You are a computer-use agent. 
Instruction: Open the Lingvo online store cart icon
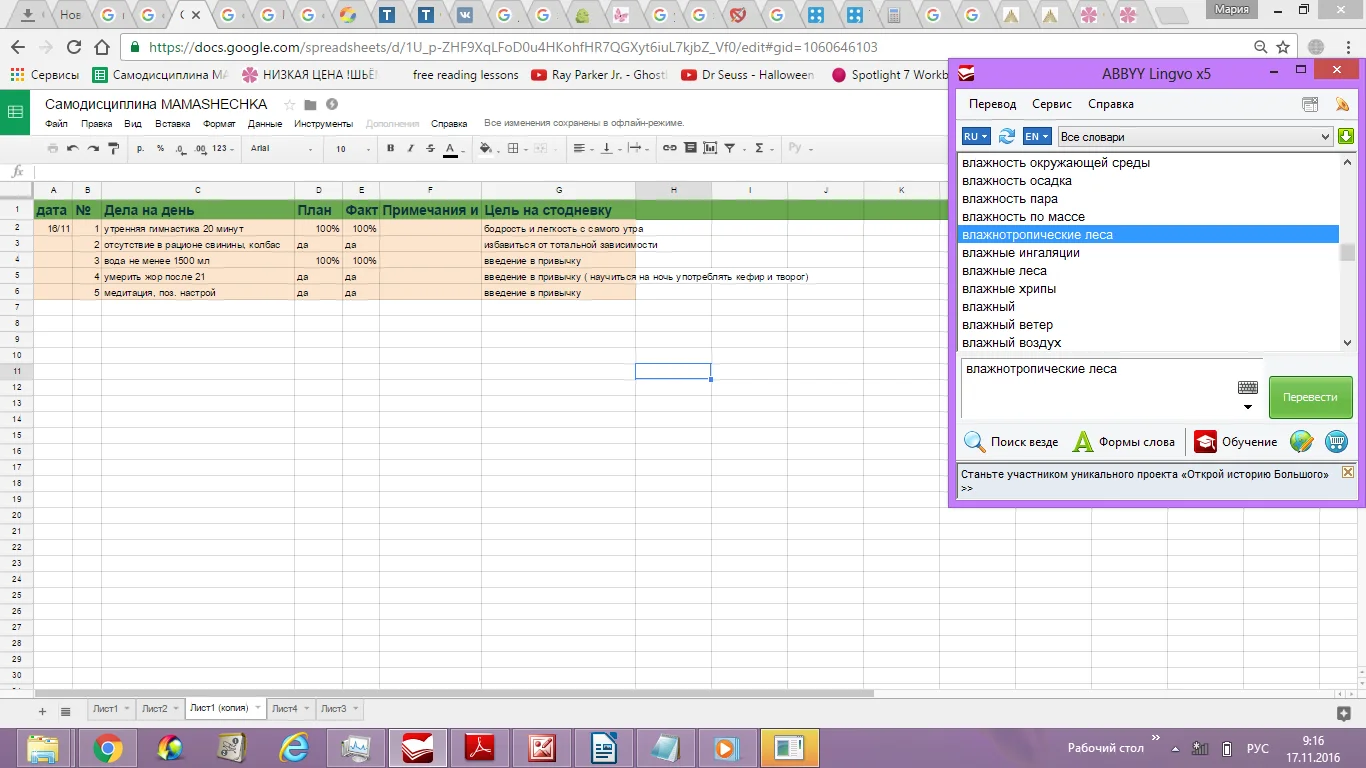[1336, 442]
